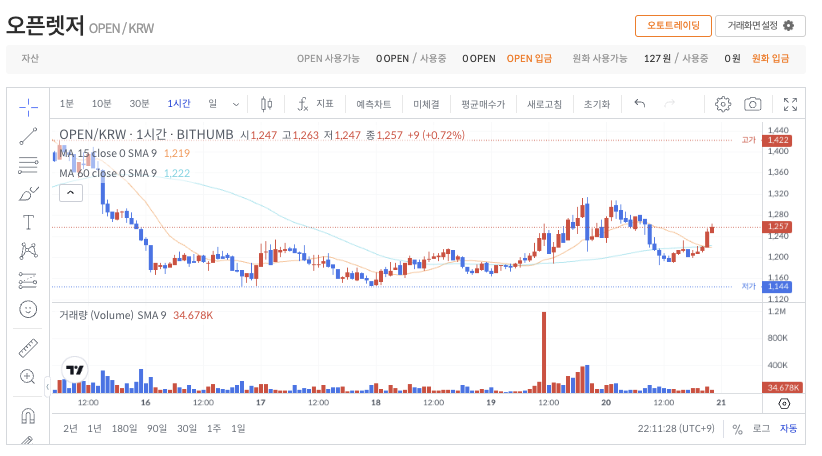Toggle the auto scale option
The height and width of the screenshot is (456, 822).
click(x=789, y=429)
